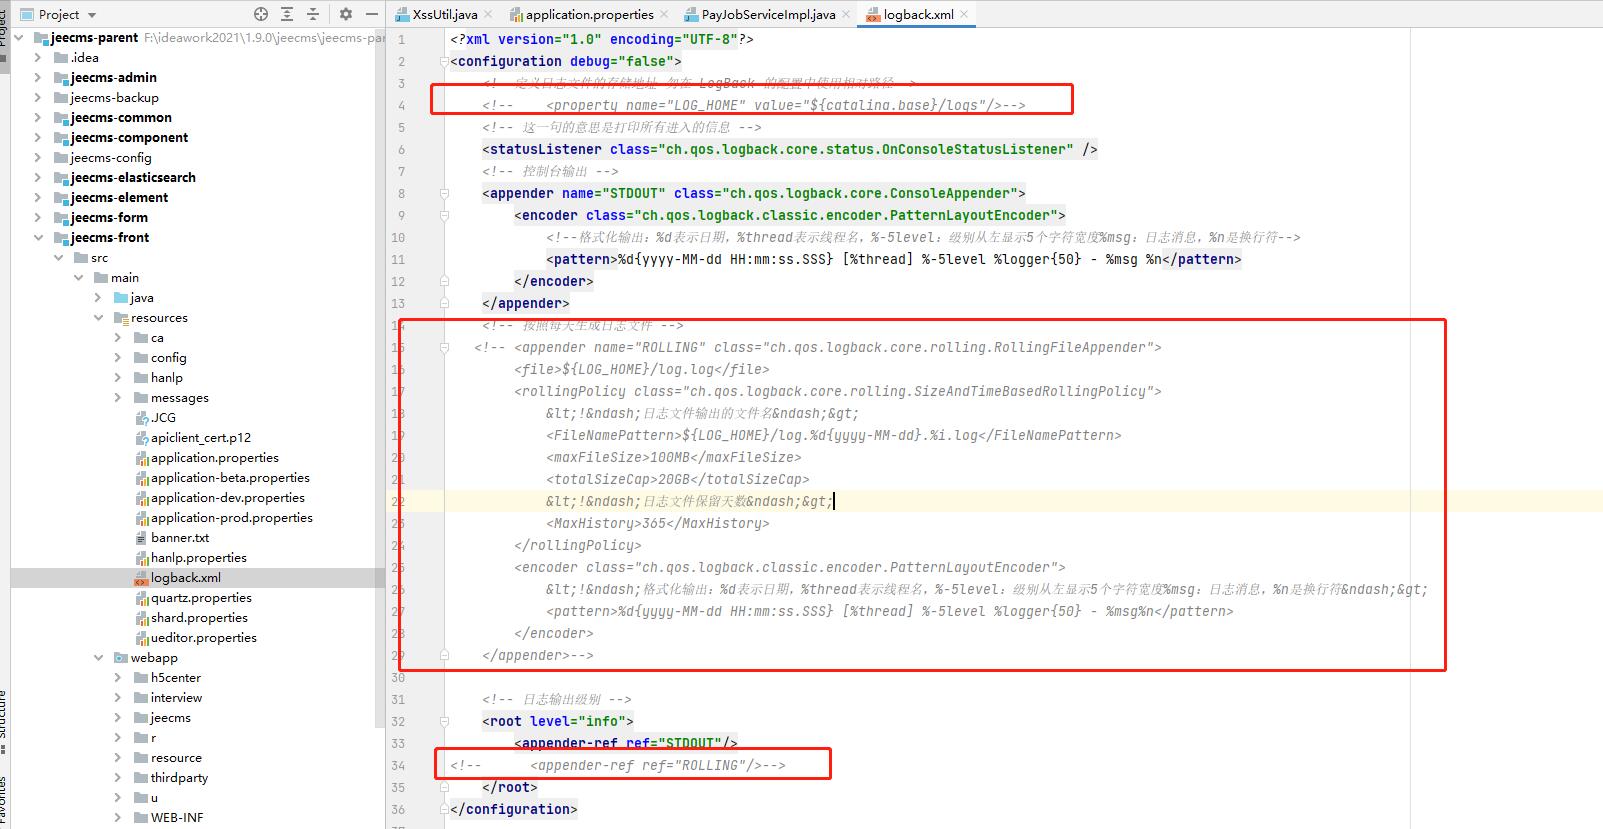
Task: Hide the Project tool window
Action: [x=372, y=14]
